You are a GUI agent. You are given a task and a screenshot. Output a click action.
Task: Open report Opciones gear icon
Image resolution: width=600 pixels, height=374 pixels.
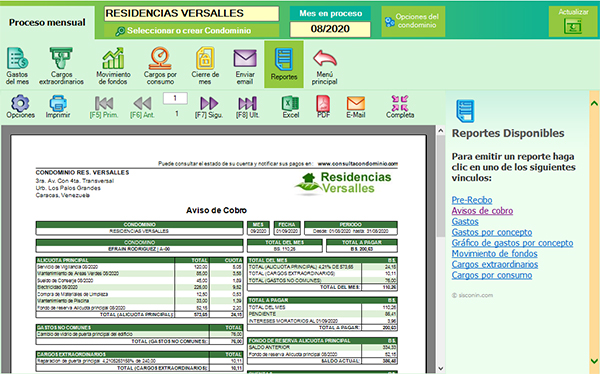(x=20, y=106)
